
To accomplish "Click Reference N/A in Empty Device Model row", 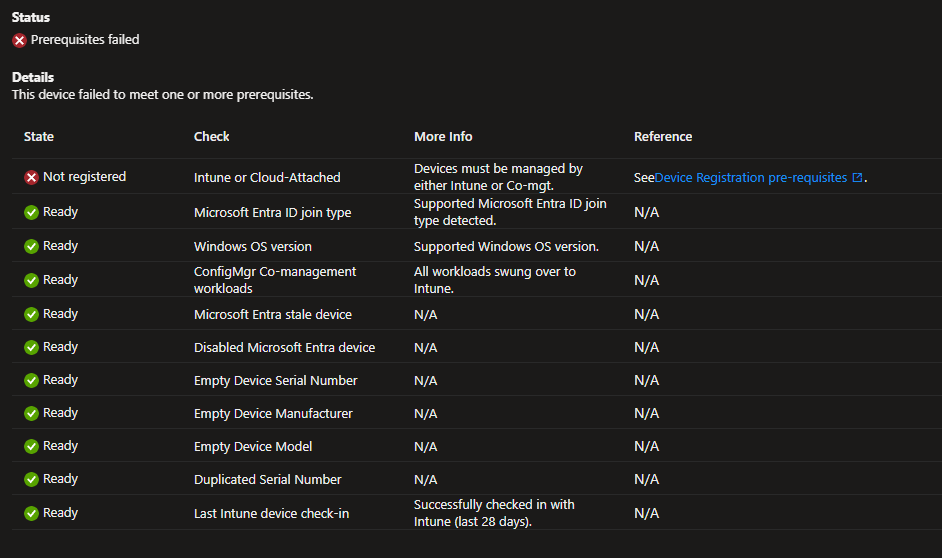I will coord(646,446).
